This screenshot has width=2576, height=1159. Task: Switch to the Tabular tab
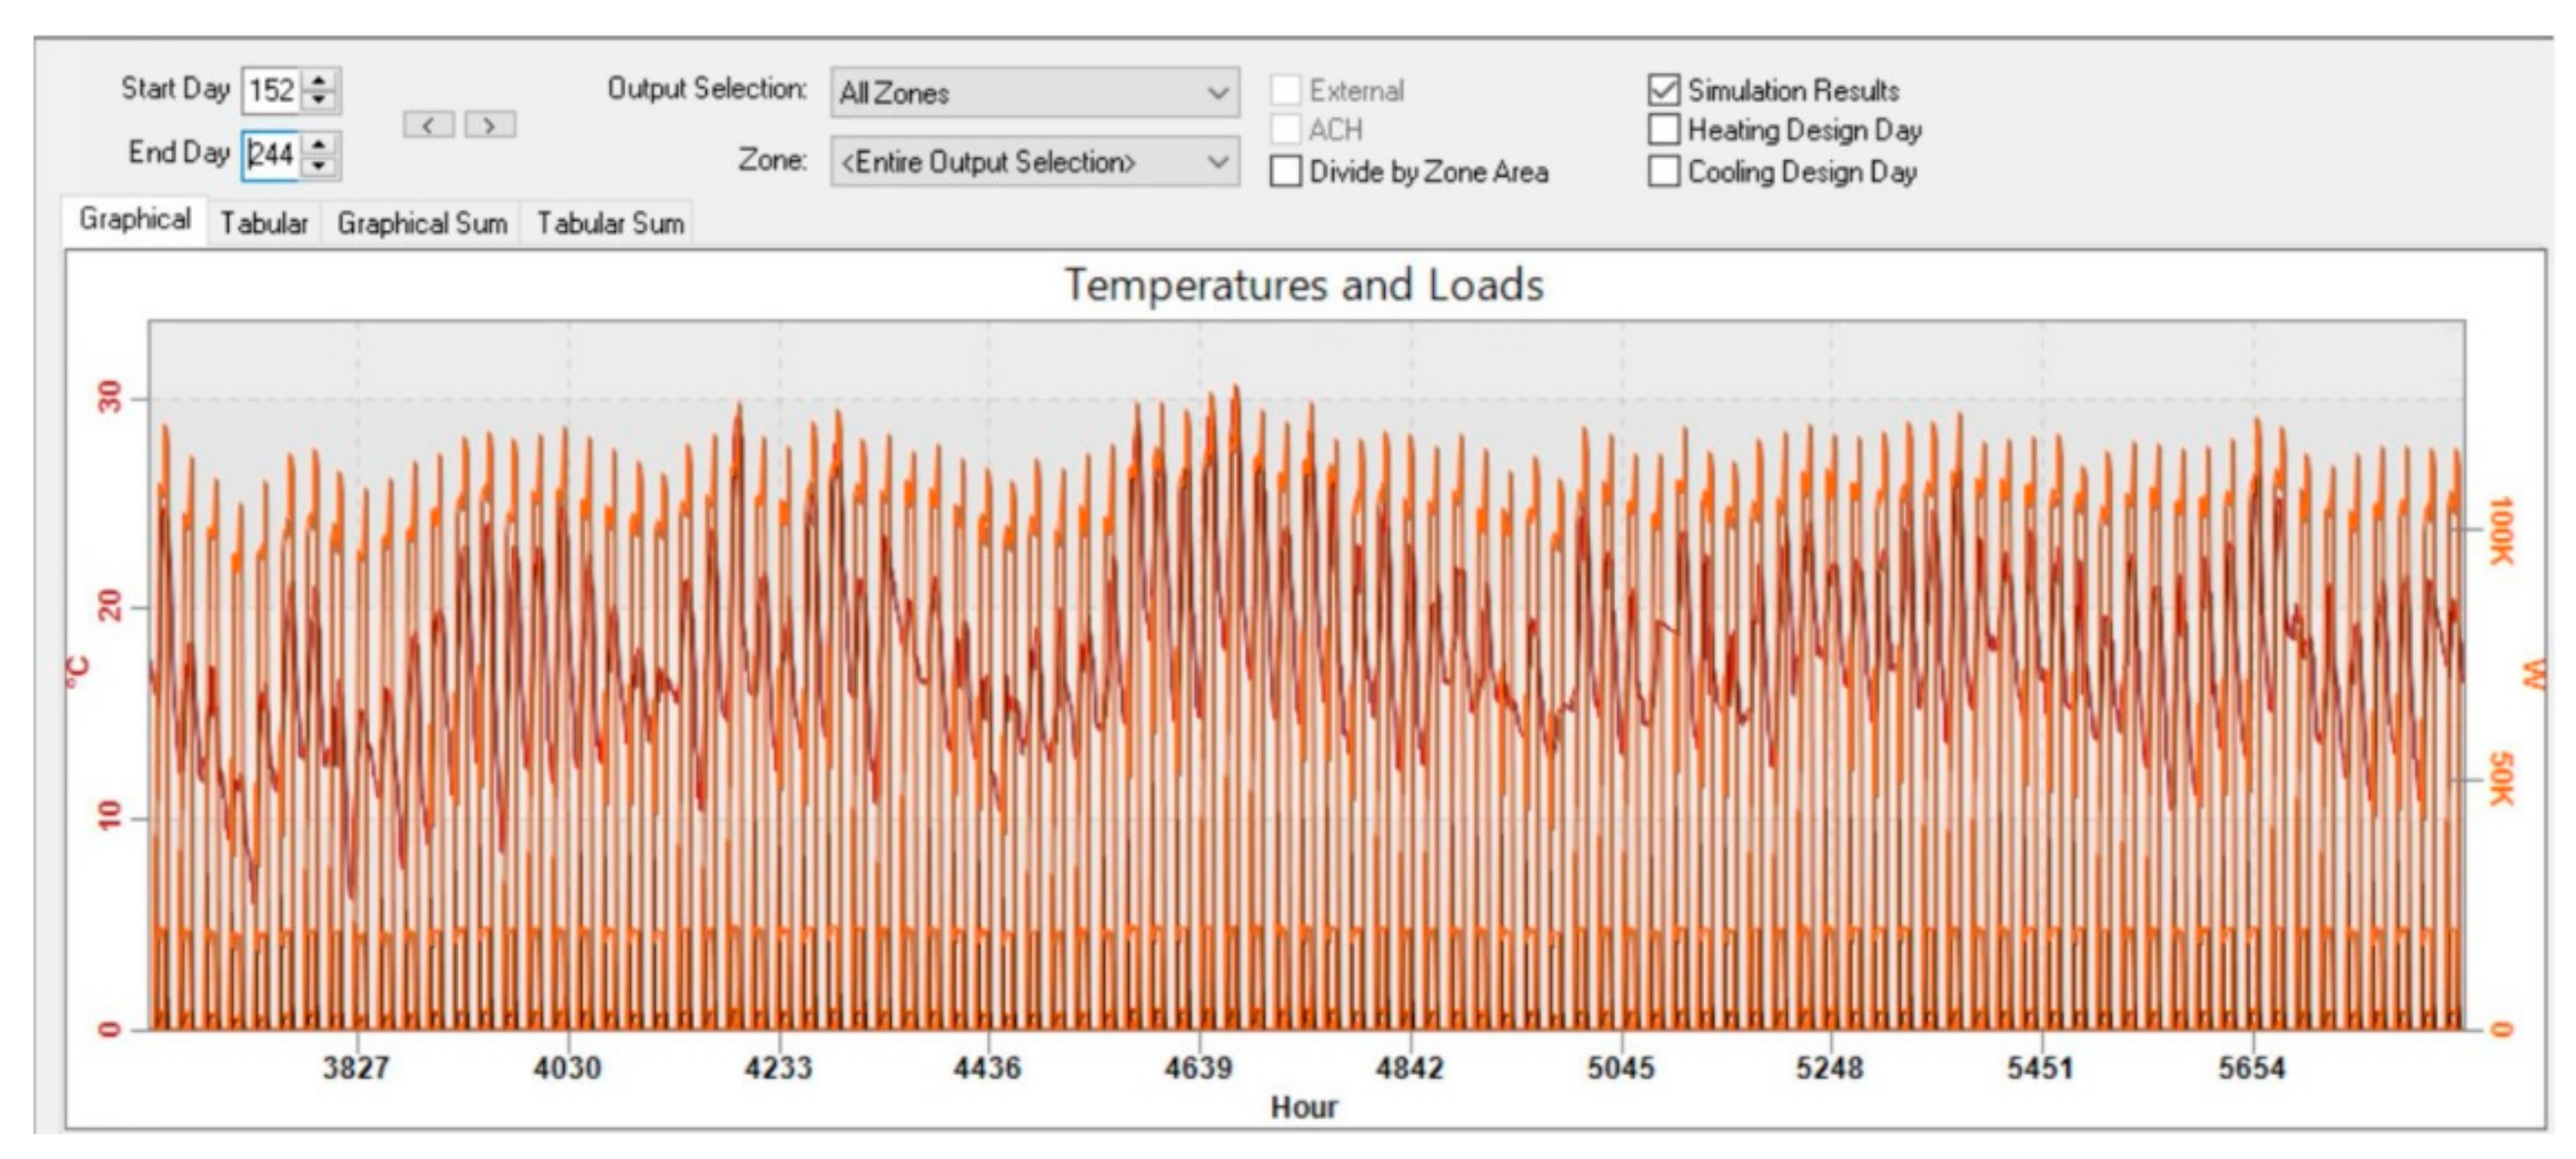click(x=264, y=223)
